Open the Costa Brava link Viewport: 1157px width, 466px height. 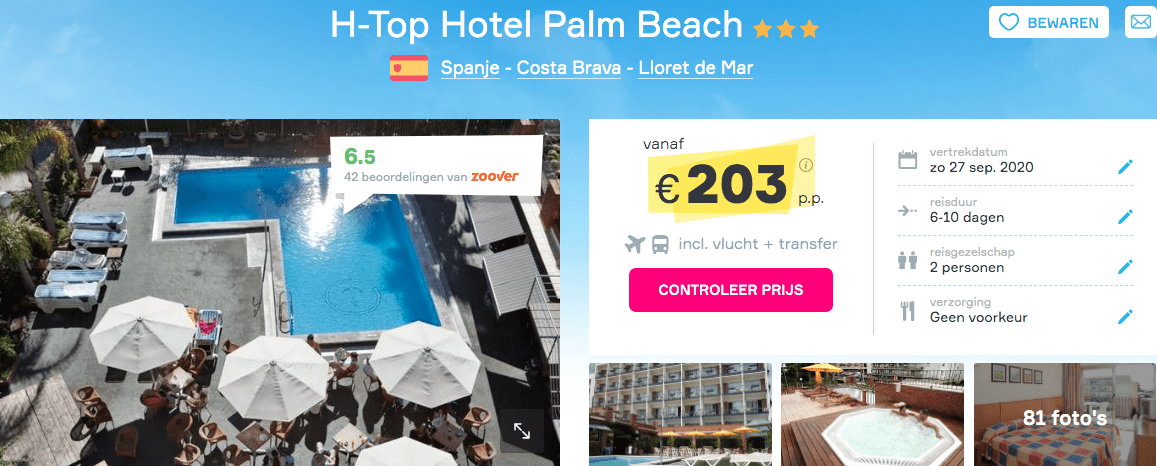coord(569,69)
